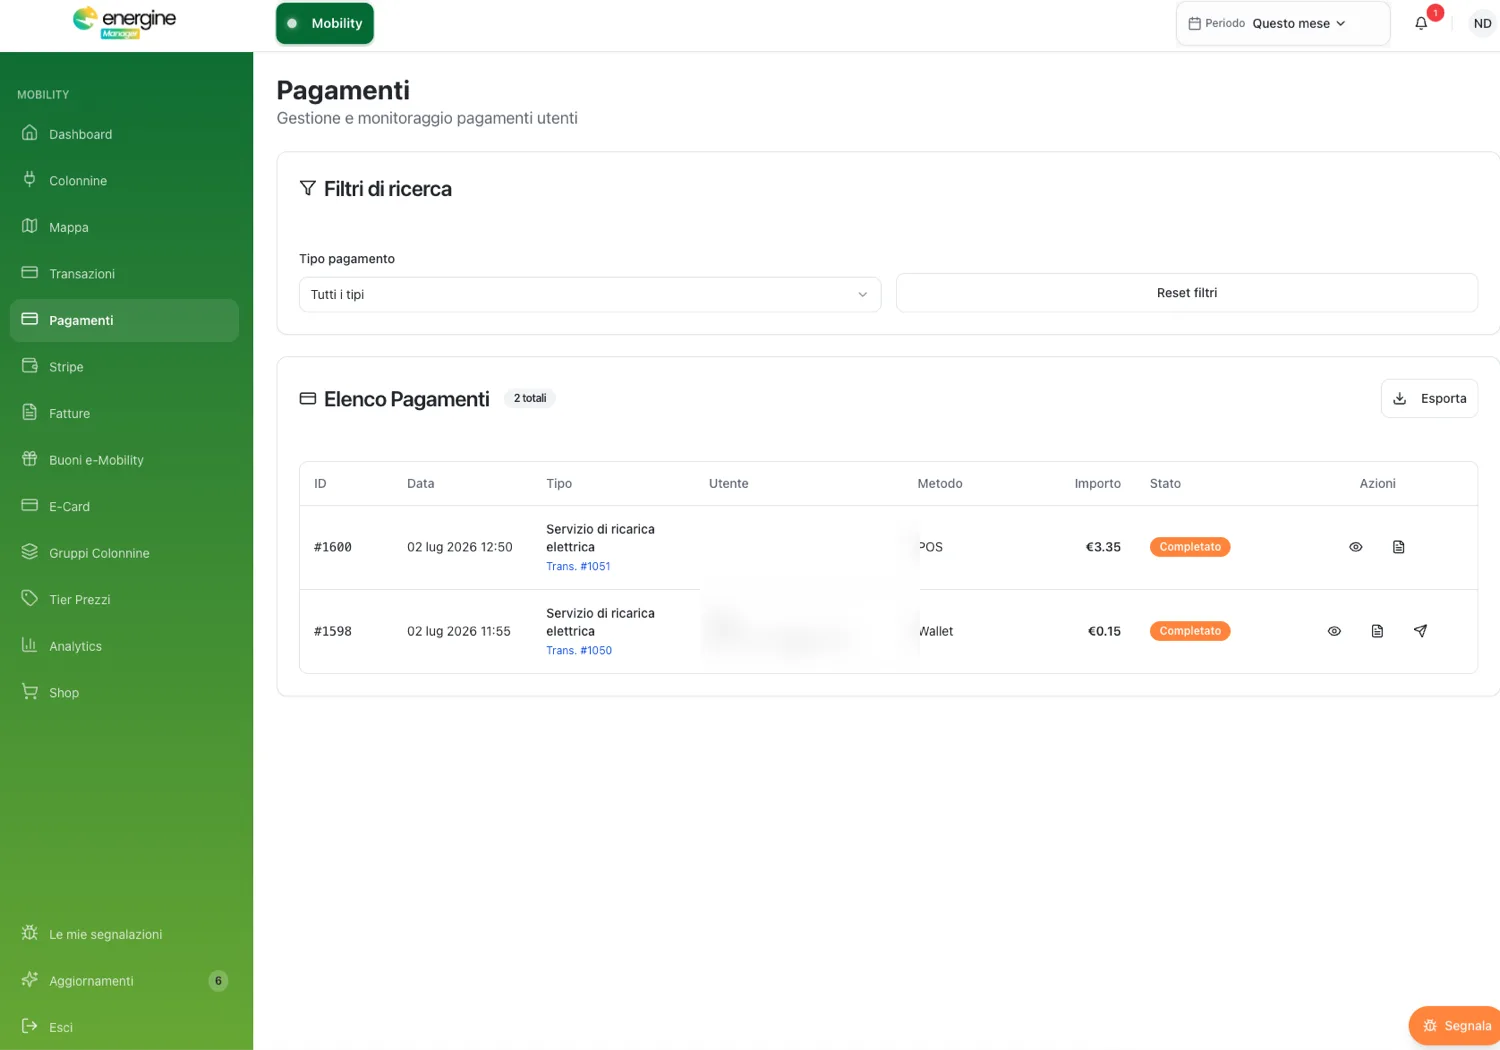Screen dimensions: 1500x1050
Task: Open Le mie segnalazioni
Action: 124,934
